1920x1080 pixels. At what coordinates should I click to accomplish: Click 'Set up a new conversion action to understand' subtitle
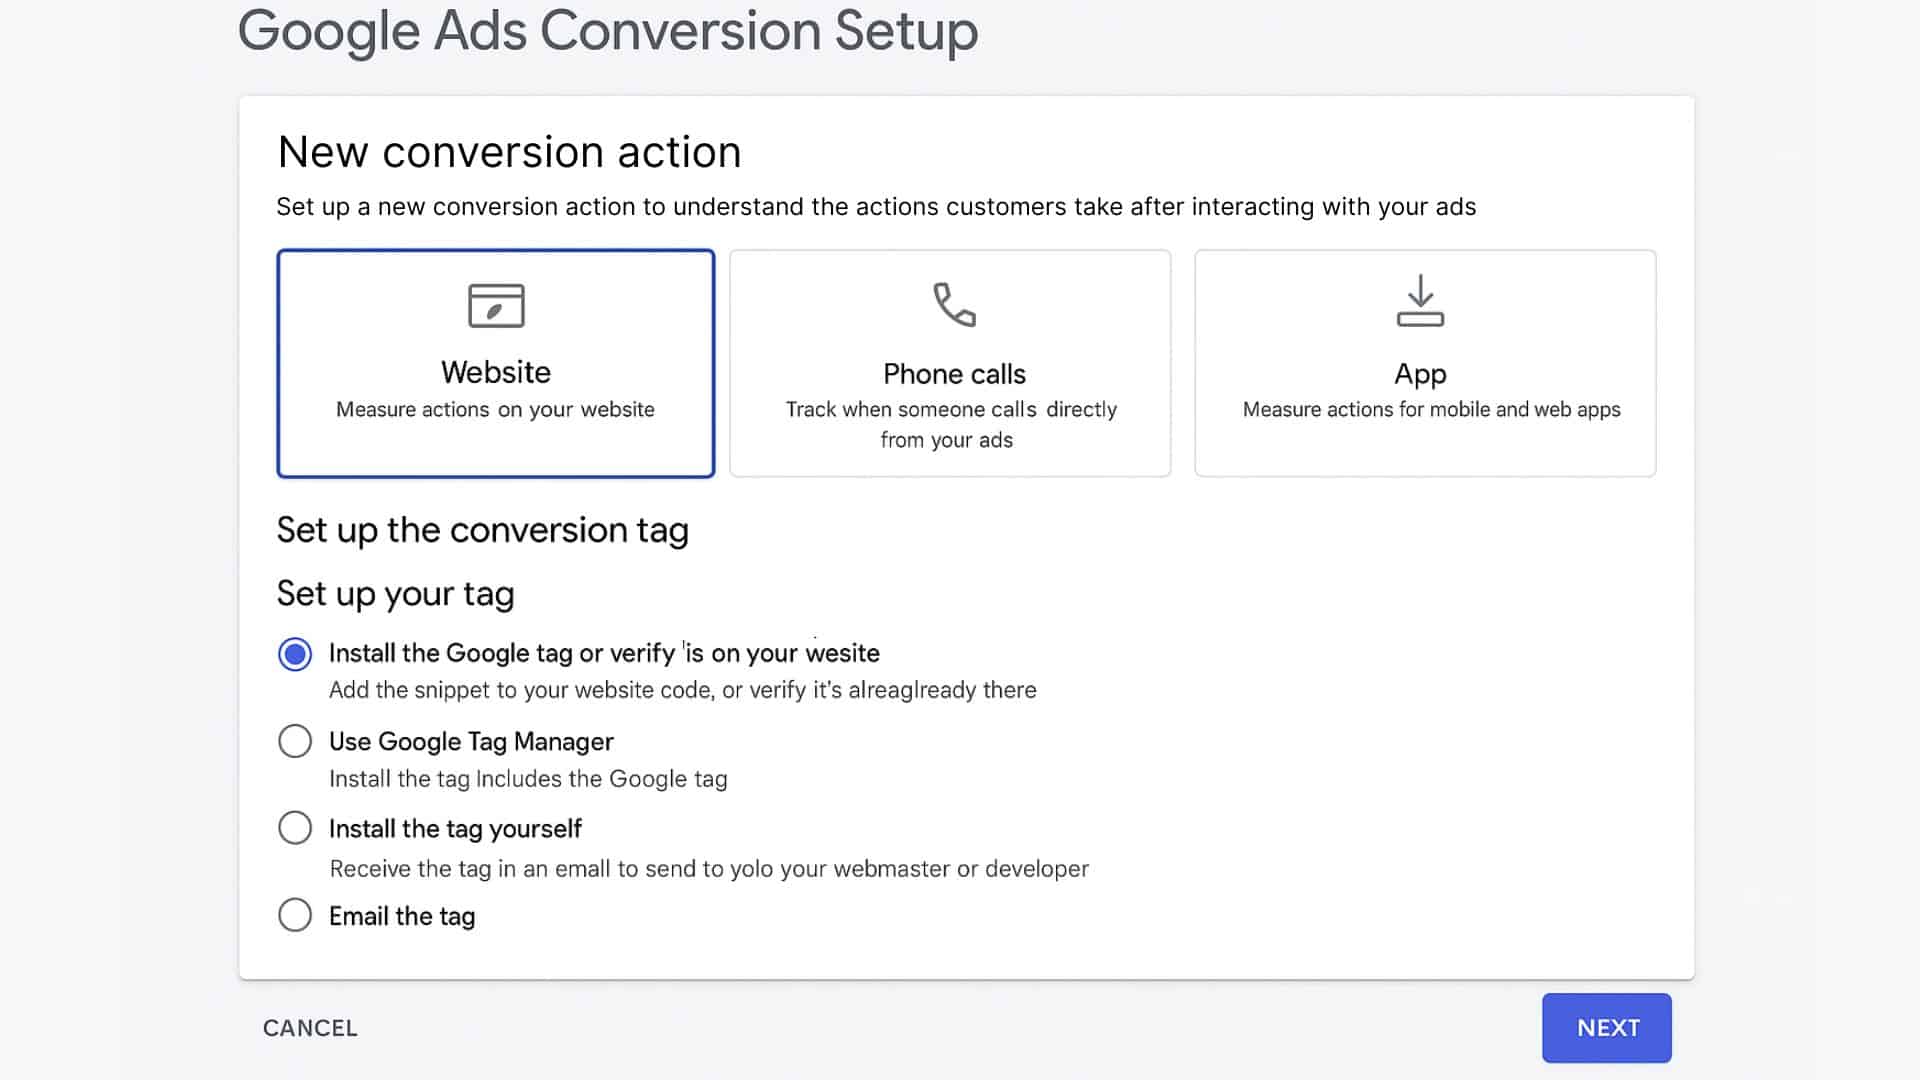pyautogui.click(x=876, y=207)
